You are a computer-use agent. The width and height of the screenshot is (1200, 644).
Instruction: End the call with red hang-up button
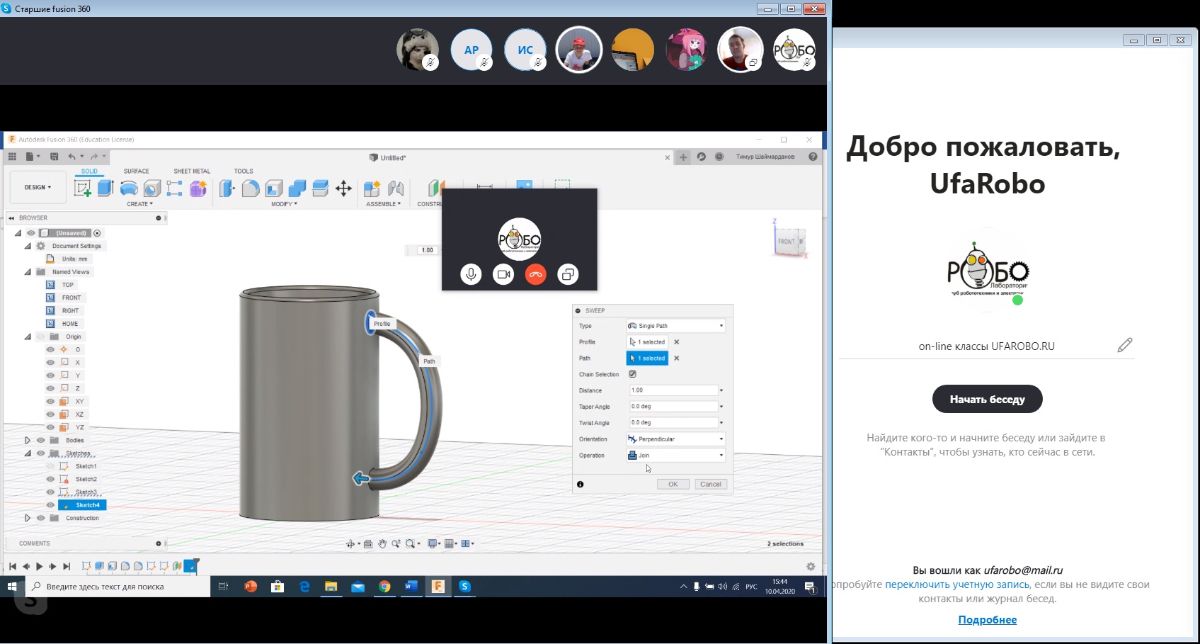(536, 274)
